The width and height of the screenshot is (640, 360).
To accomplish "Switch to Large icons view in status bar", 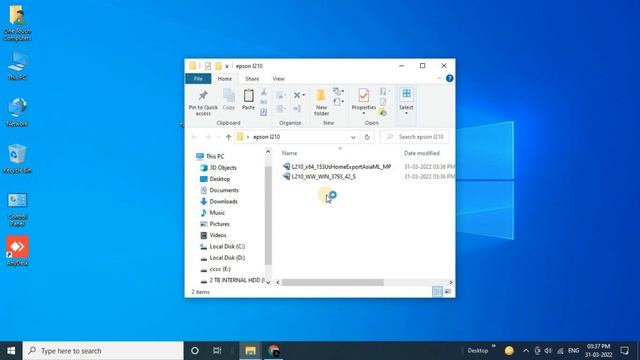I will coord(447,292).
